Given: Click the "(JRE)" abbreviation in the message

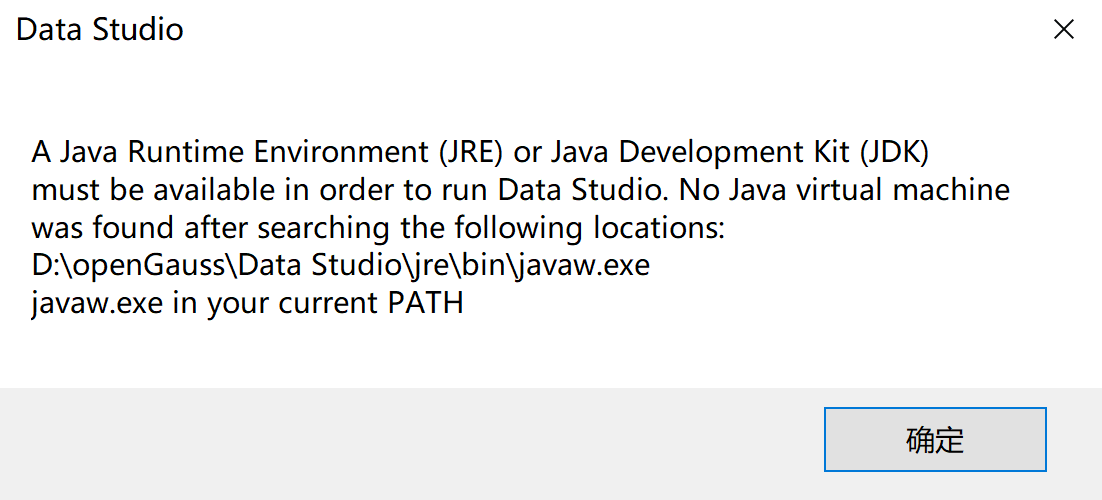Looking at the screenshot, I should click(x=475, y=152).
